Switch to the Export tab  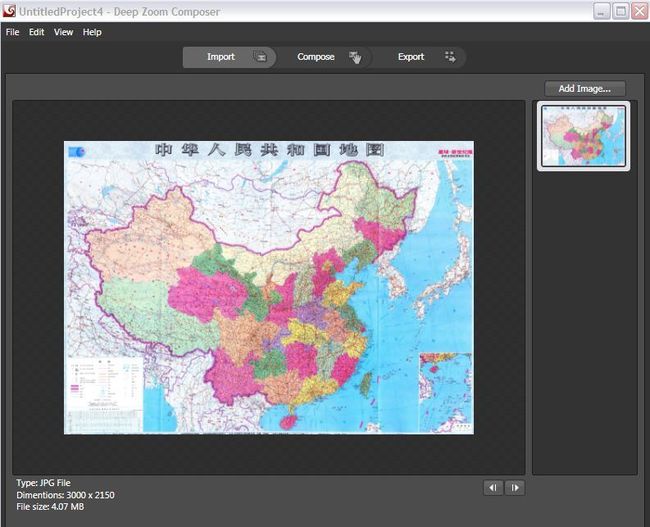coord(419,57)
